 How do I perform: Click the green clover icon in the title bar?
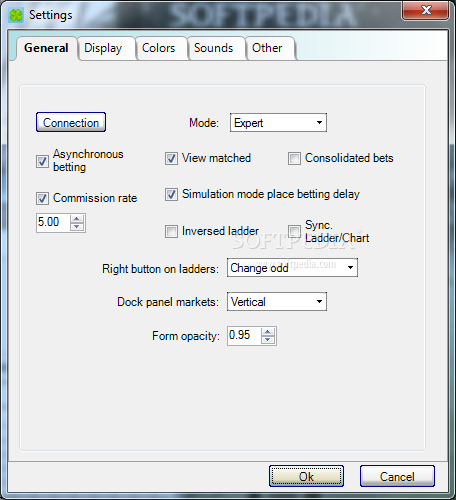pyautogui.click(x=16, y=15)
